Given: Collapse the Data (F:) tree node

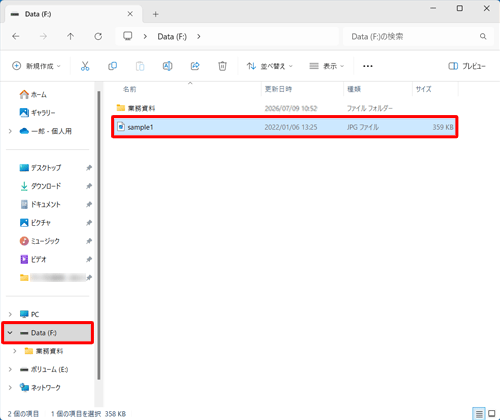Looking at the screenshot, I should click(x=10, y=333).
